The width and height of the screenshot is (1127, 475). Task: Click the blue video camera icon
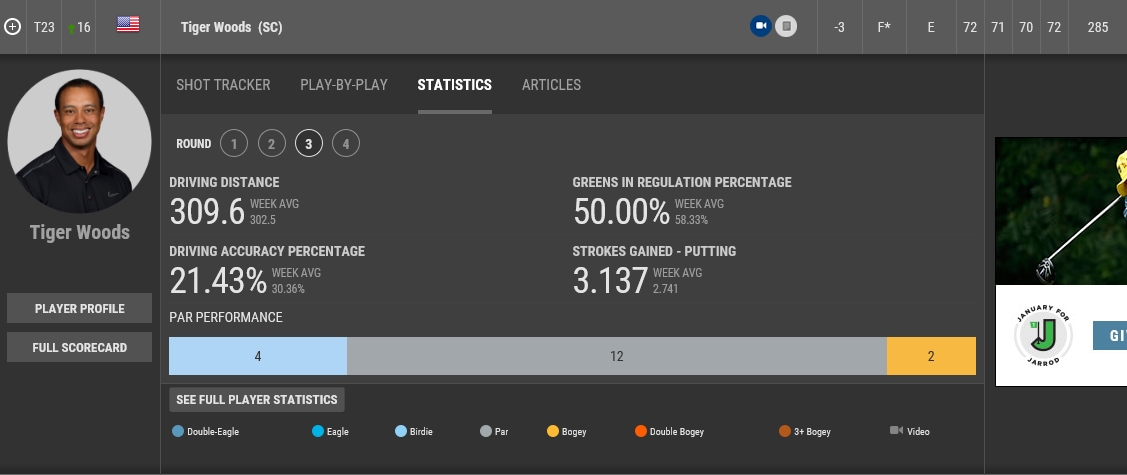point(761,27)
